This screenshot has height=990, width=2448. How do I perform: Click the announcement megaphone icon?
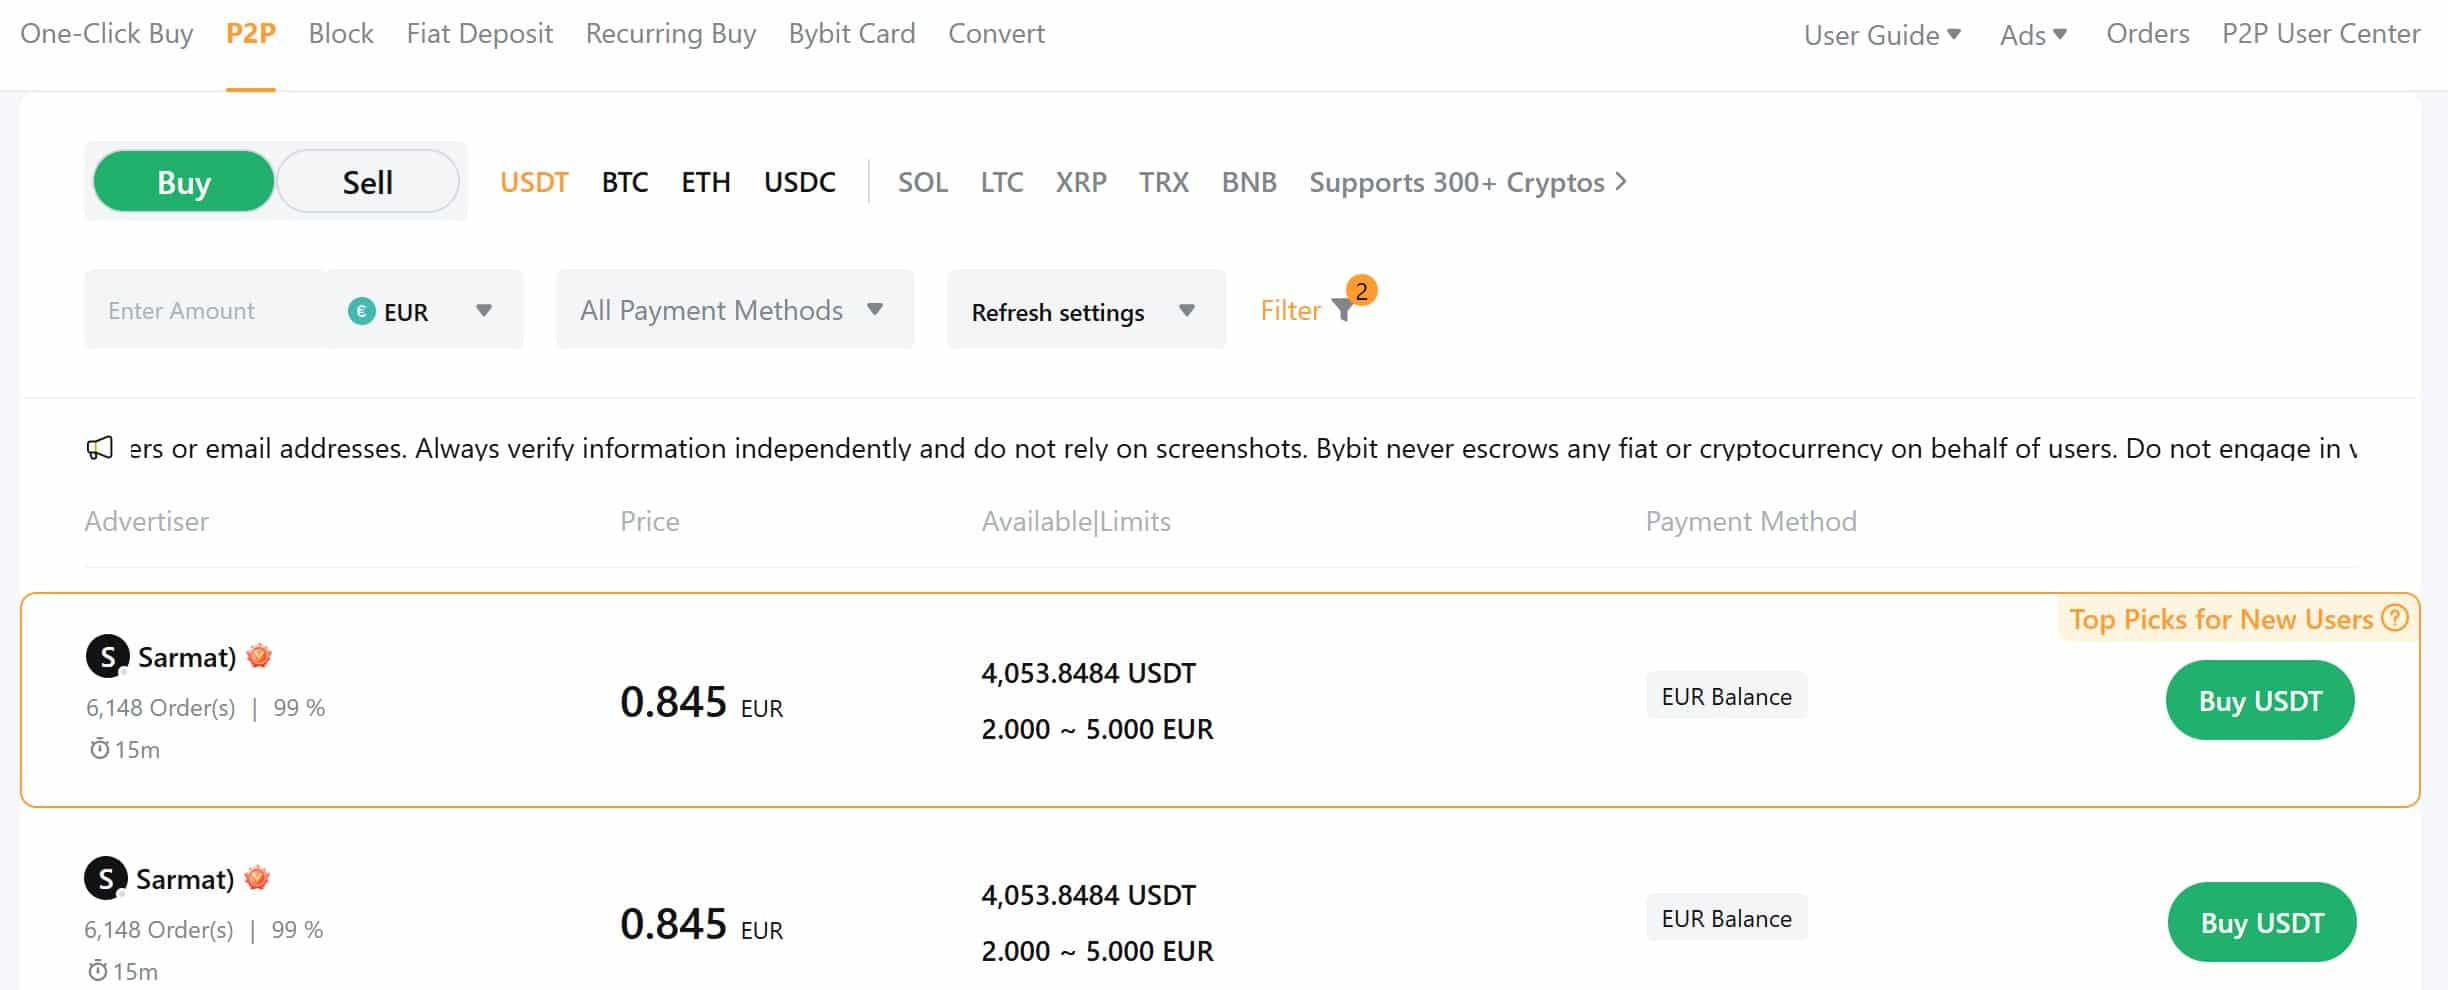[100, 448]
